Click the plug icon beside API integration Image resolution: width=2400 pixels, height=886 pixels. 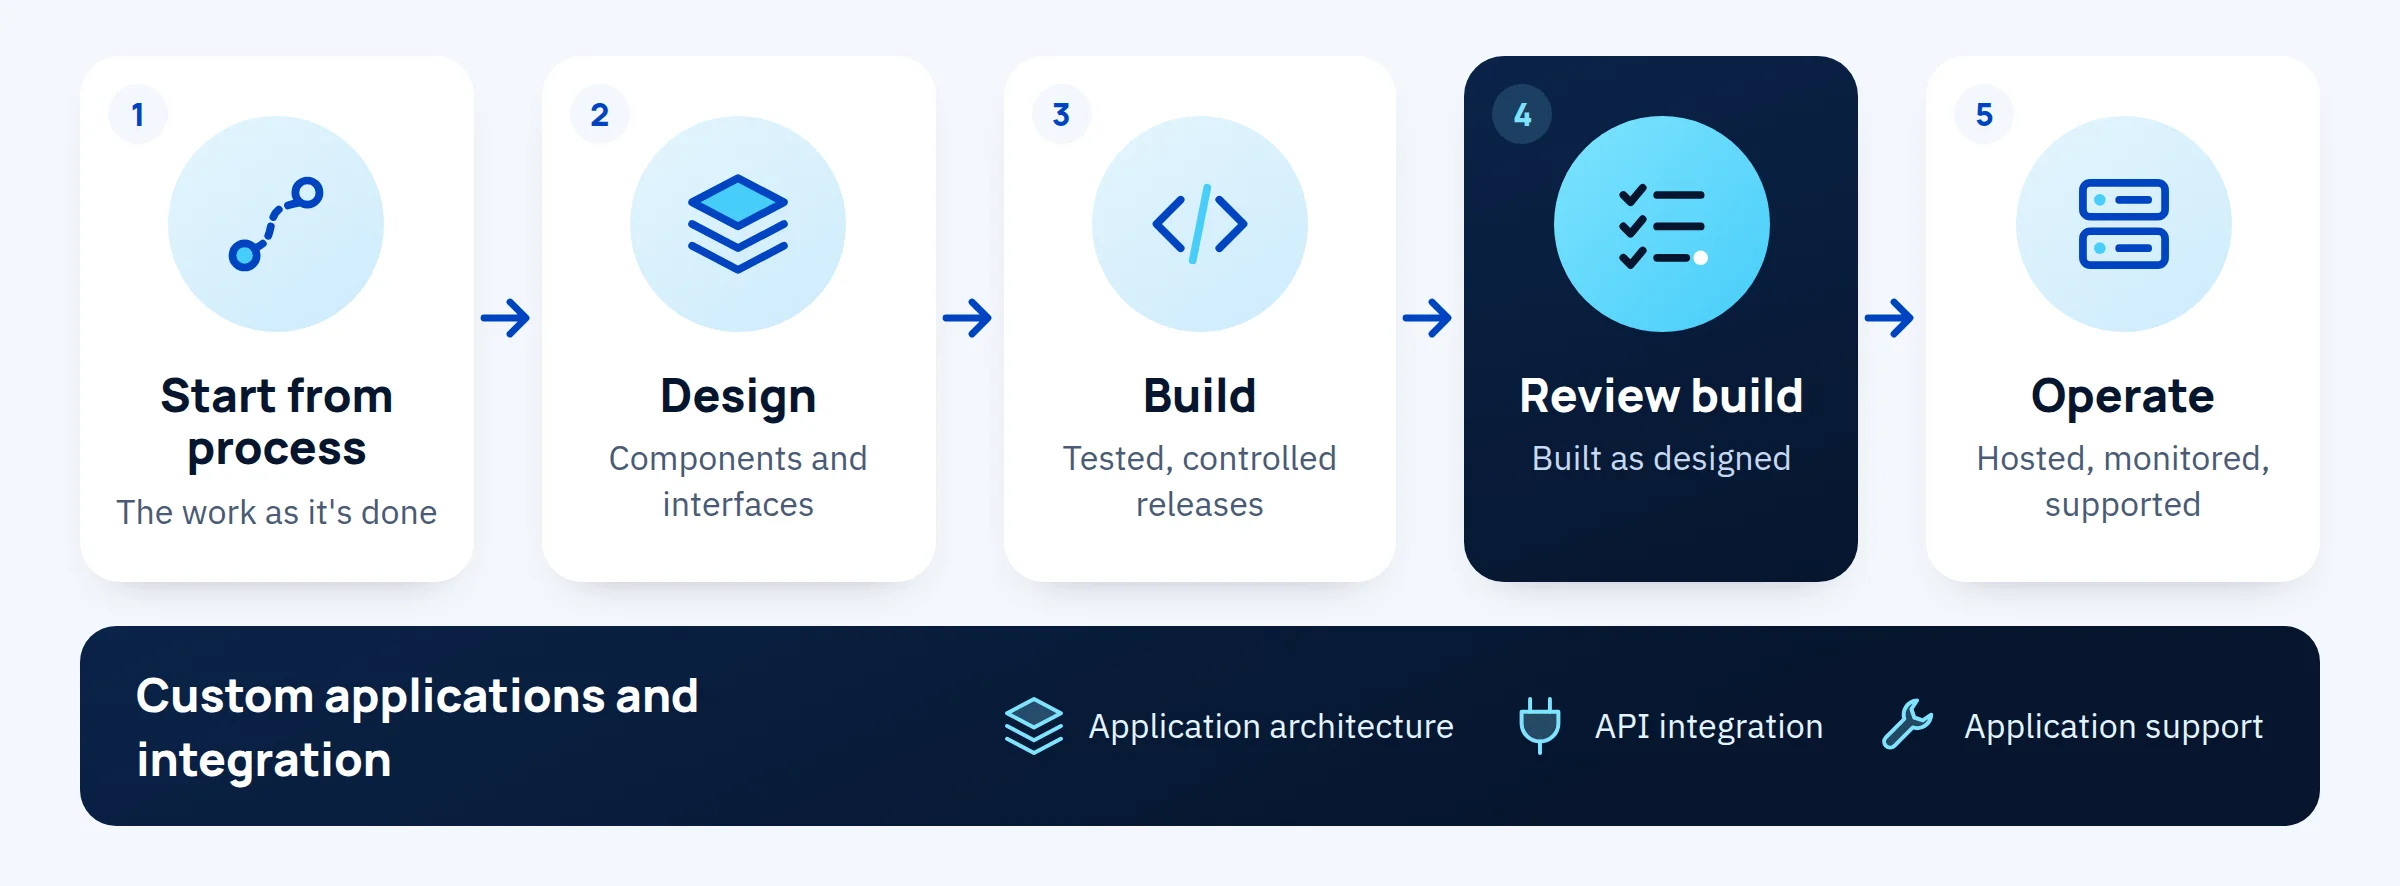click(x=1540, y=726)
